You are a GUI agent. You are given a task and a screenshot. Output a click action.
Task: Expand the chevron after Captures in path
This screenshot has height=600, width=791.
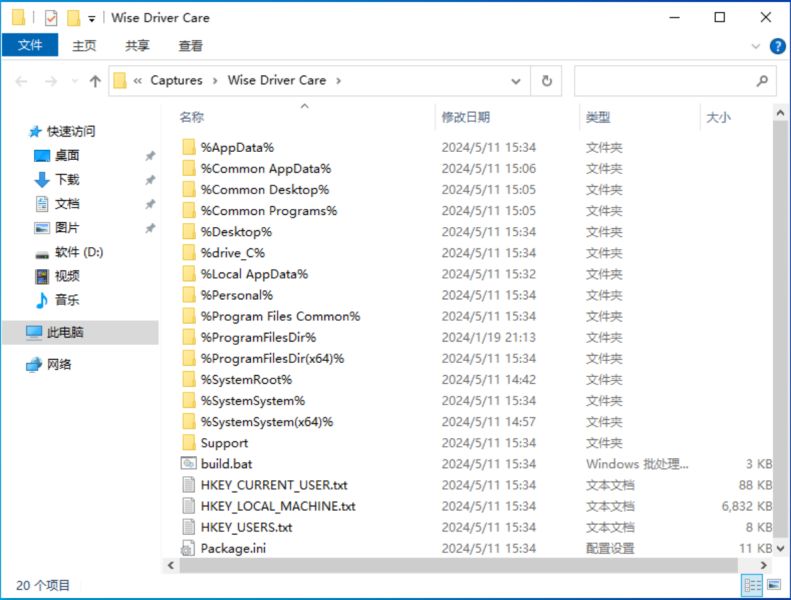point(215,81)
